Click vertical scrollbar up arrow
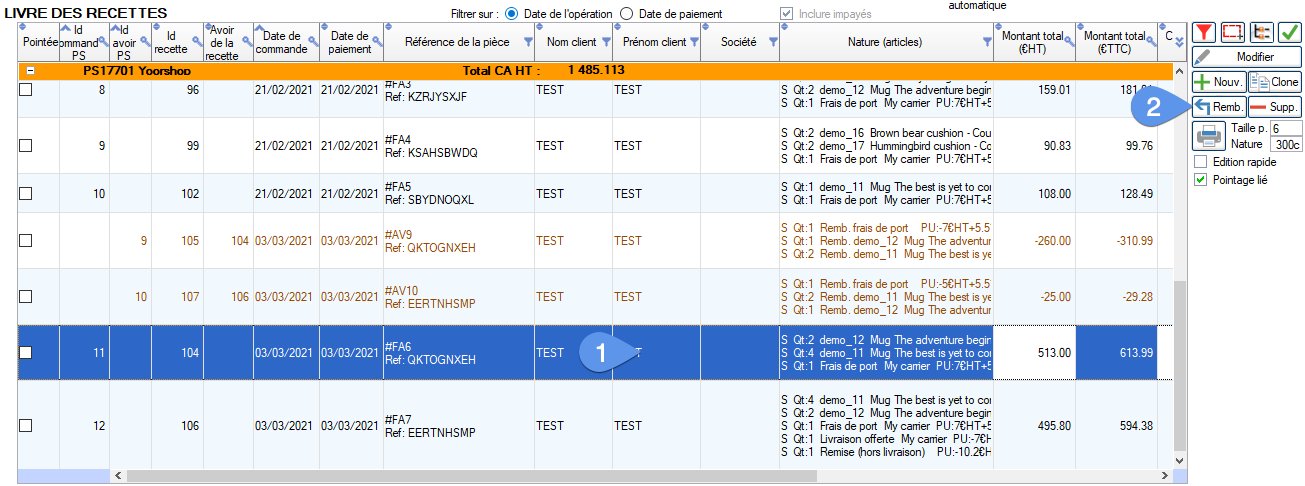Screen dimensions: 1305x486 pos(1179,71)
